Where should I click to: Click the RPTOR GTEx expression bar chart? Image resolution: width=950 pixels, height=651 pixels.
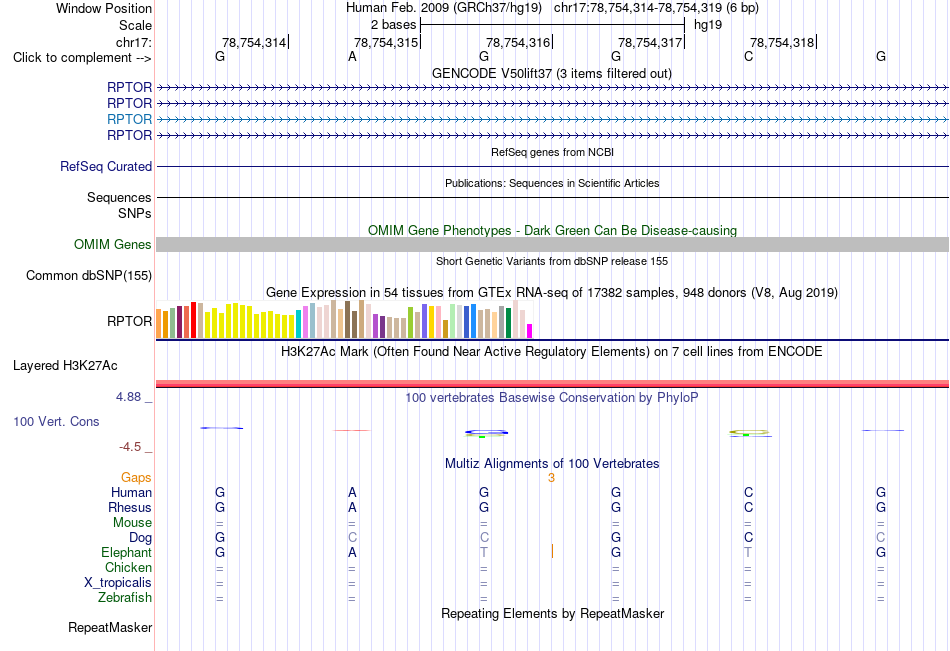pyautogui.click(x=344, y=319)
